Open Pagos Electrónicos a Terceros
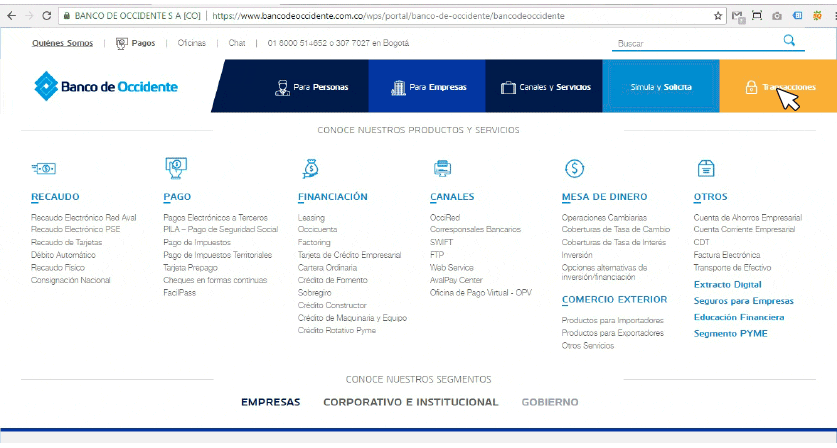 point(216,217)
